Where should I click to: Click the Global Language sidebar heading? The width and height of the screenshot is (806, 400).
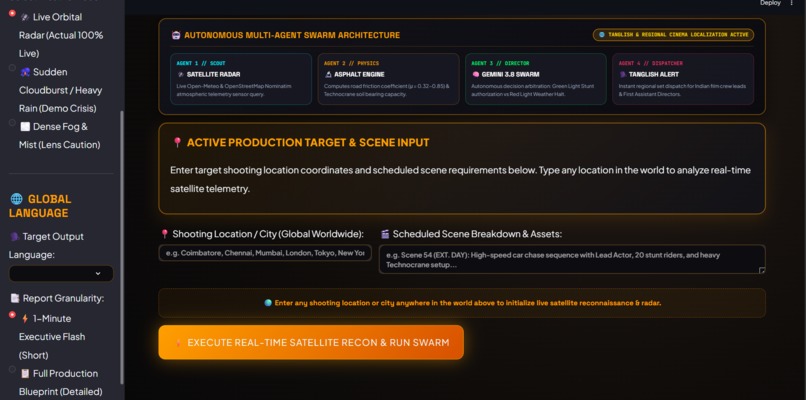40,206
